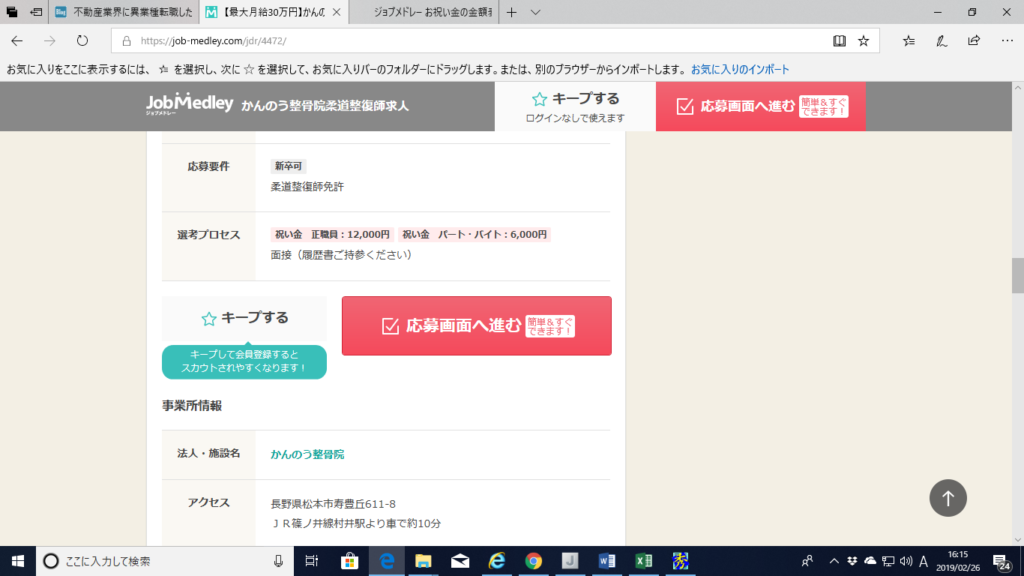1024x576 pixels.
Task: Add page to favorites with star icon
Action: [863, 41]
